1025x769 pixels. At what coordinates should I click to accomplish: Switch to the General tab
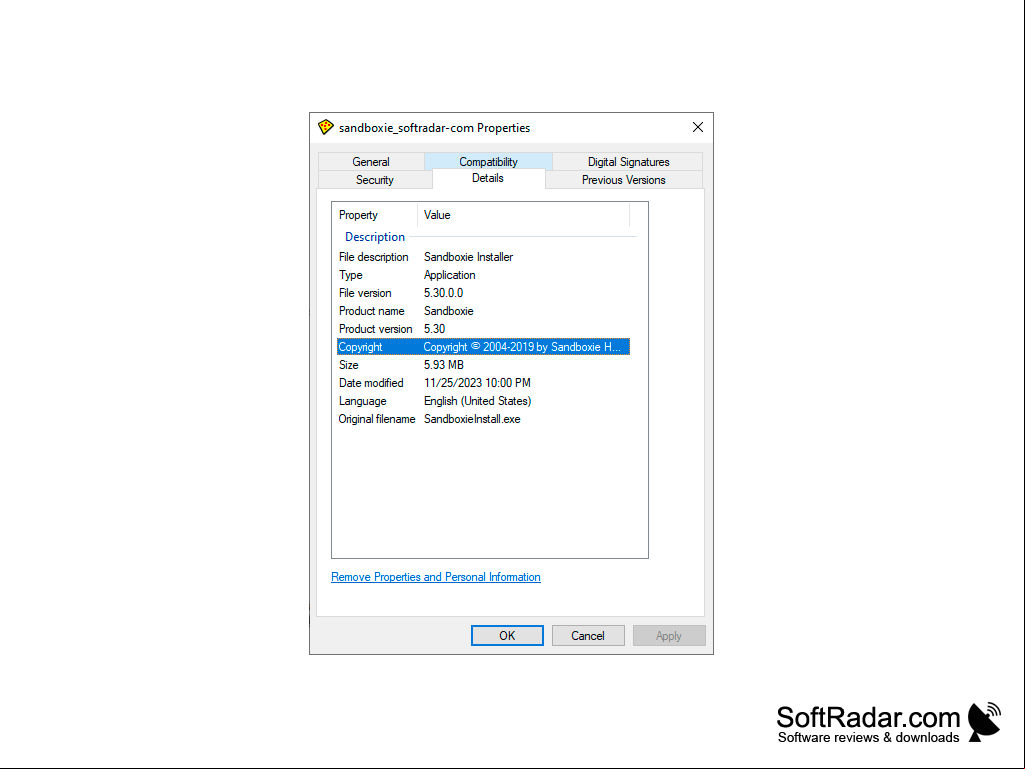pyautogui.click(x=371, y=162)
